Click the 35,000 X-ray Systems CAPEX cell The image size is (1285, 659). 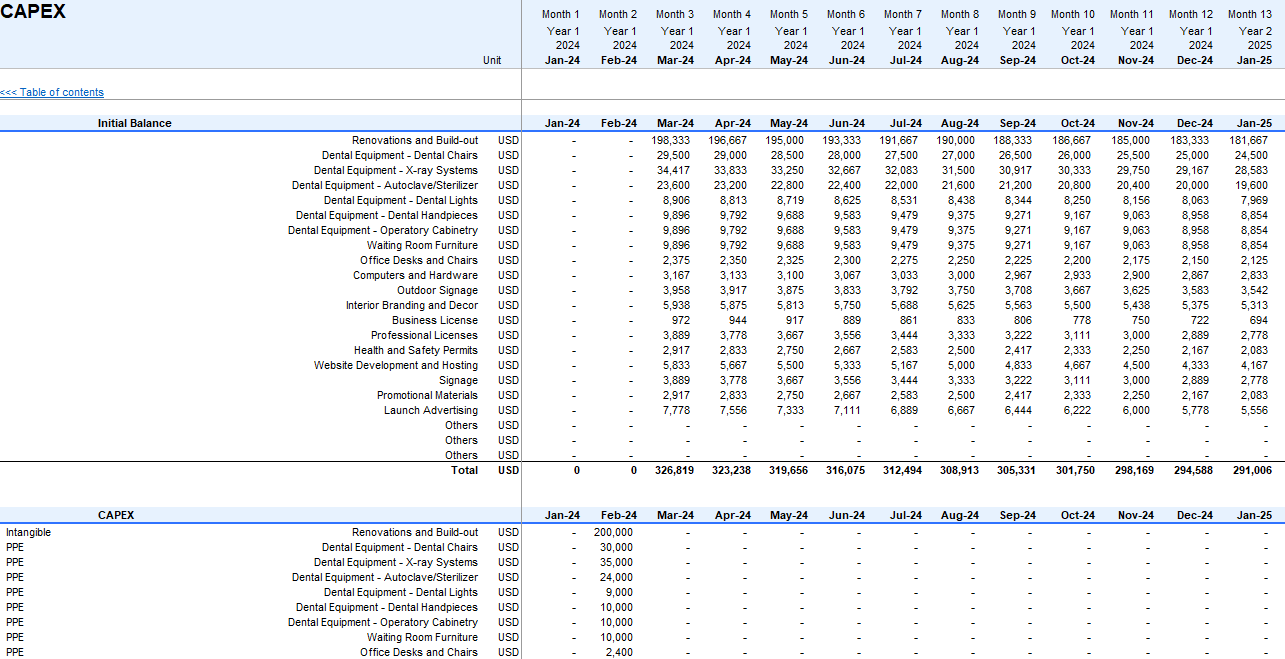click(x=616, y=562)
